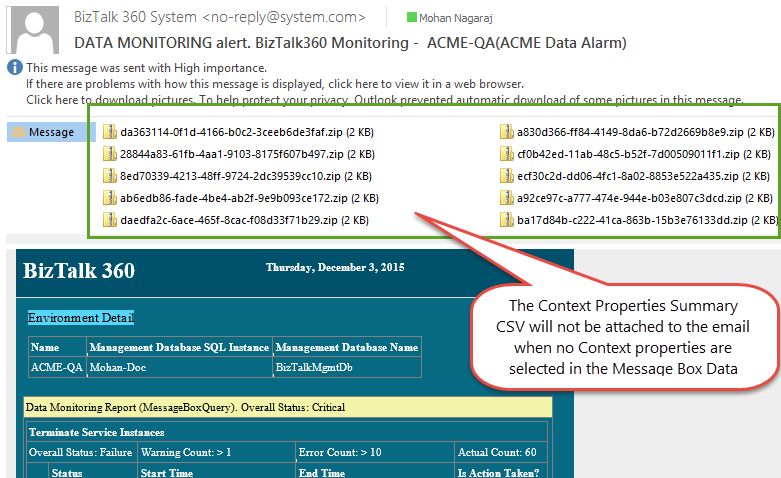The image size is (781, 478).
Task: Open attachment ba17d84b-c222-41ca-863b-15b3e76133dd.zip
Action: pos(648,220)
